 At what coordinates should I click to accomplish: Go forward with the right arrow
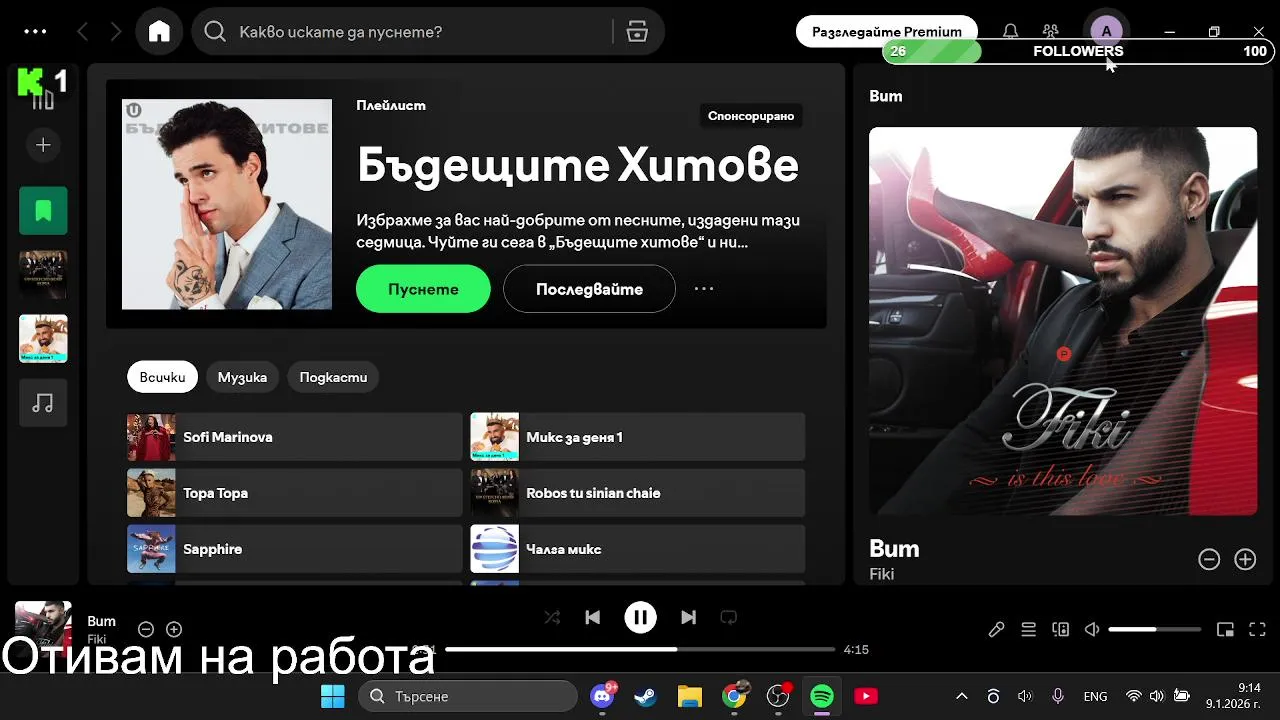(x=116, y=32)
